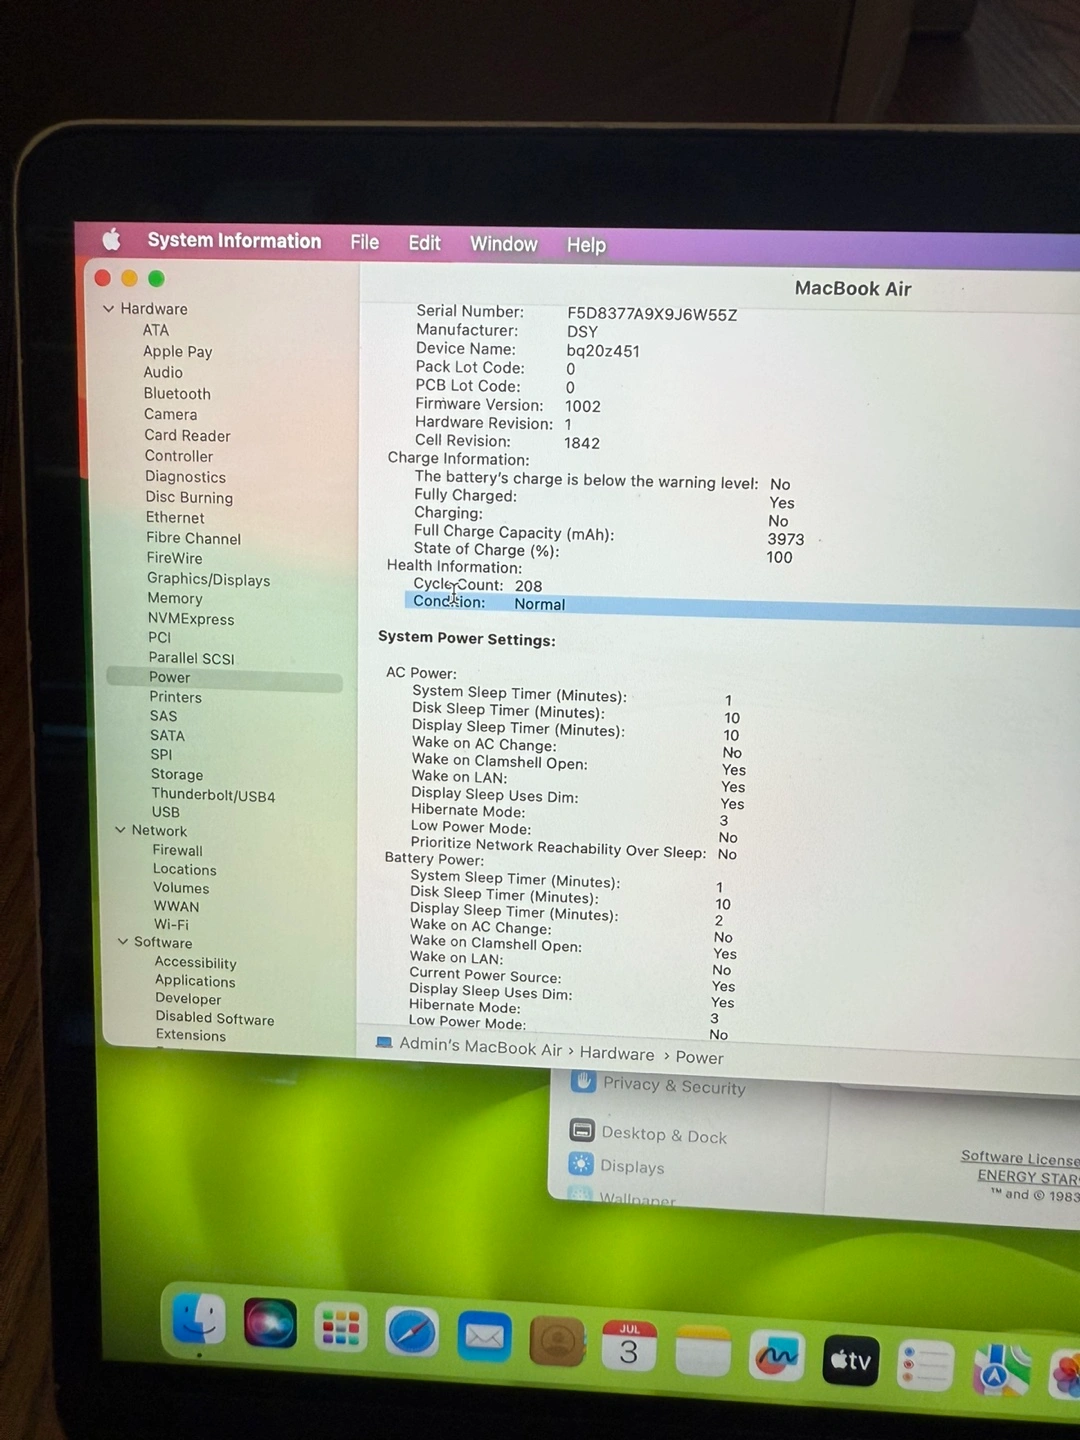Select Apple Pay in the sidebar
1080x1440 pixels.
178,352
